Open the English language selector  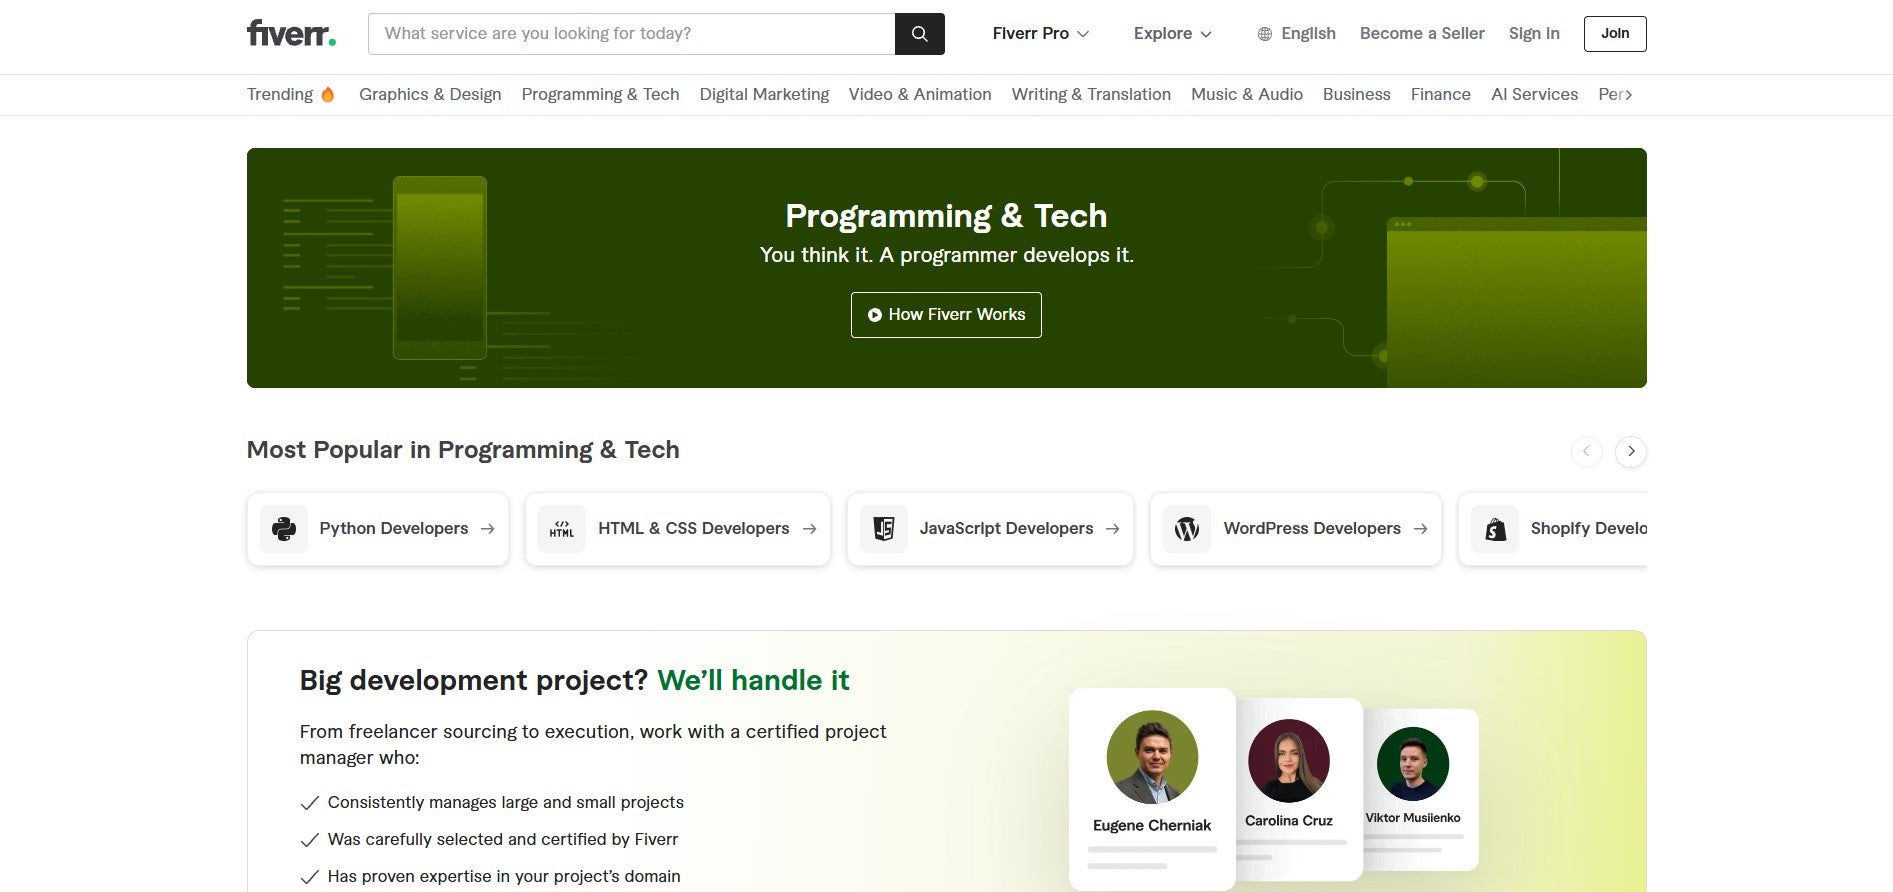coord(1296,34)
